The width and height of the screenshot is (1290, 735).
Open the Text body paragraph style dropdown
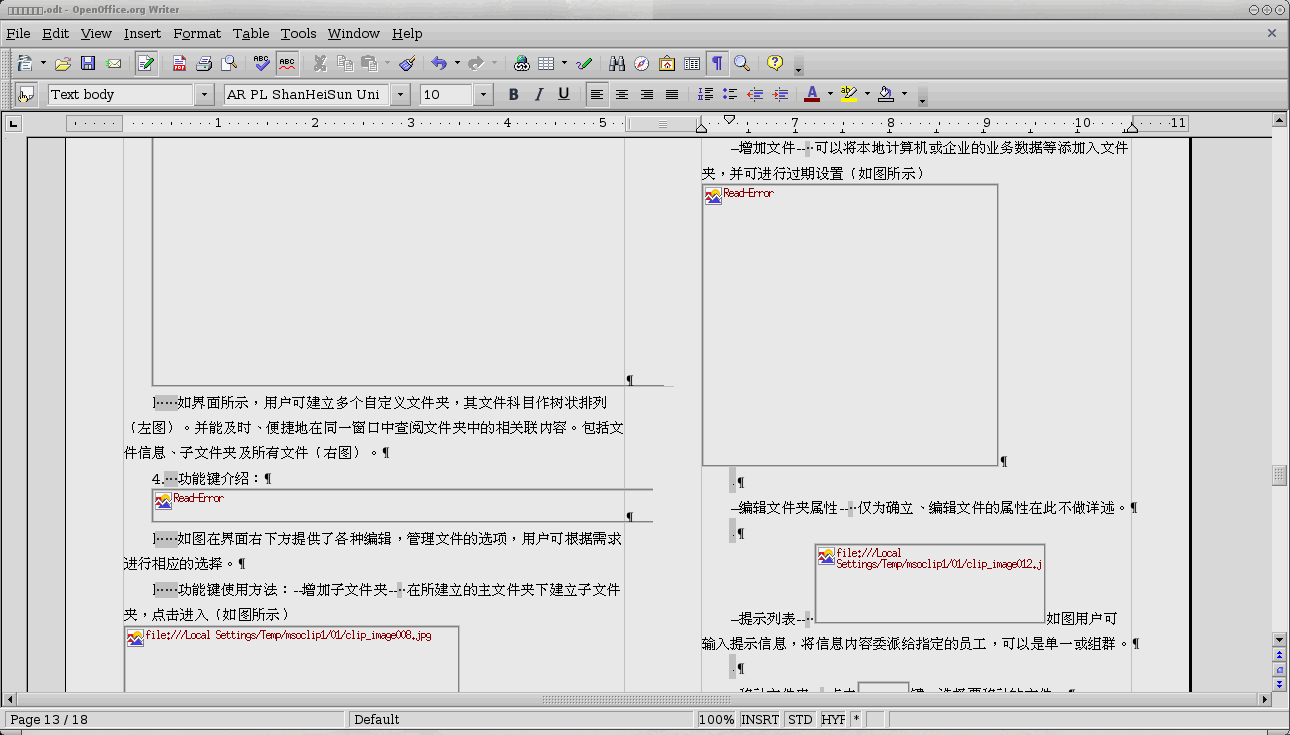pyautogui.click(x=205, y=95)
